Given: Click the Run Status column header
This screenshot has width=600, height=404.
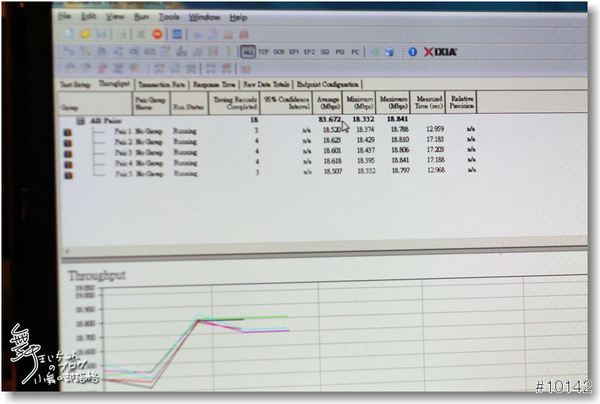Looking at the screenshot, I should click(189, 103).
